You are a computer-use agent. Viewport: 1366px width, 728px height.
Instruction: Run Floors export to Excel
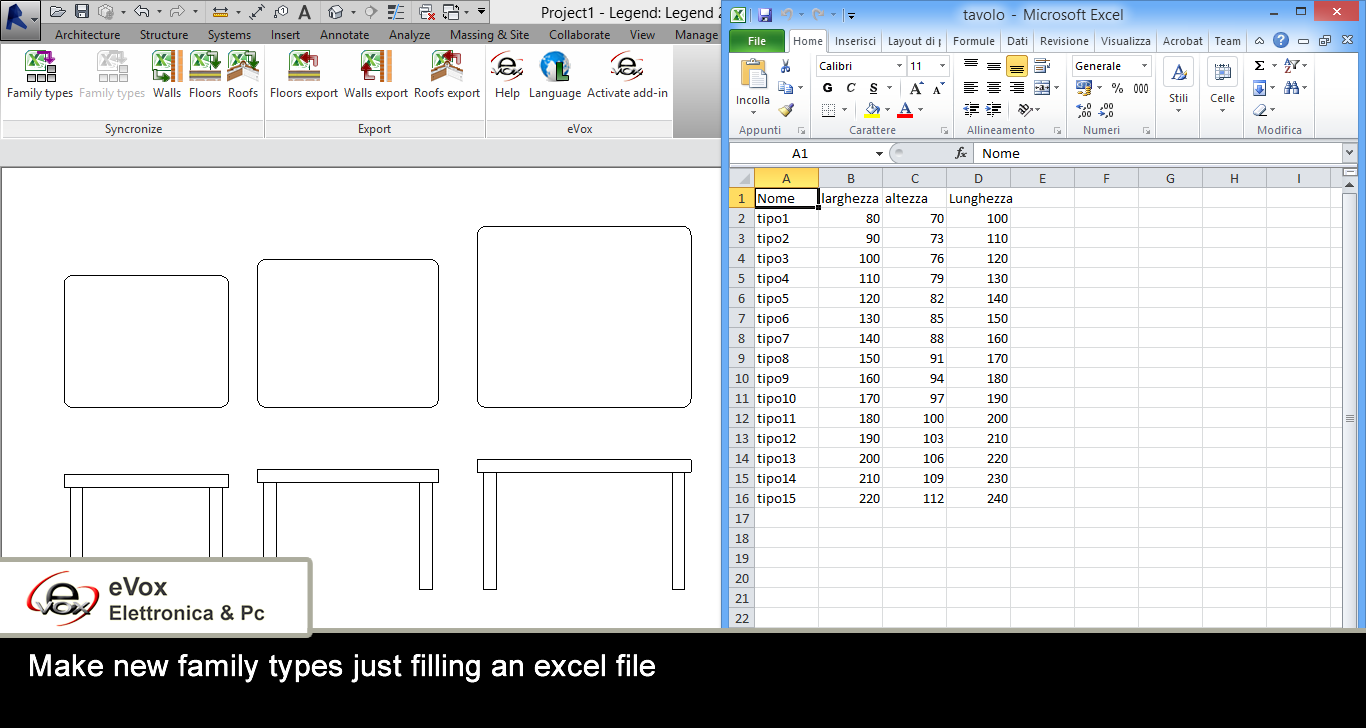point(304,75)
